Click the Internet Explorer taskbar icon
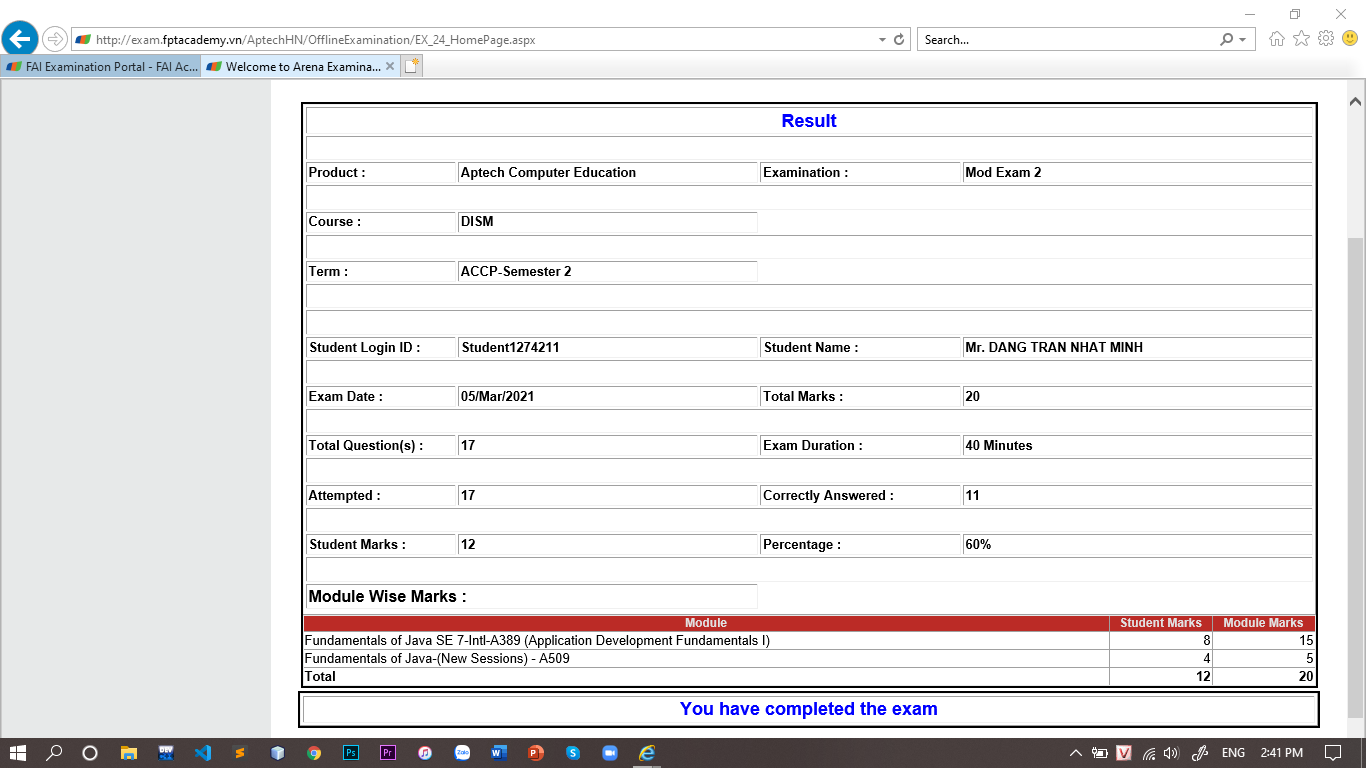Image resolution: width=1366 pixels, height=768 pixels. 647,752
